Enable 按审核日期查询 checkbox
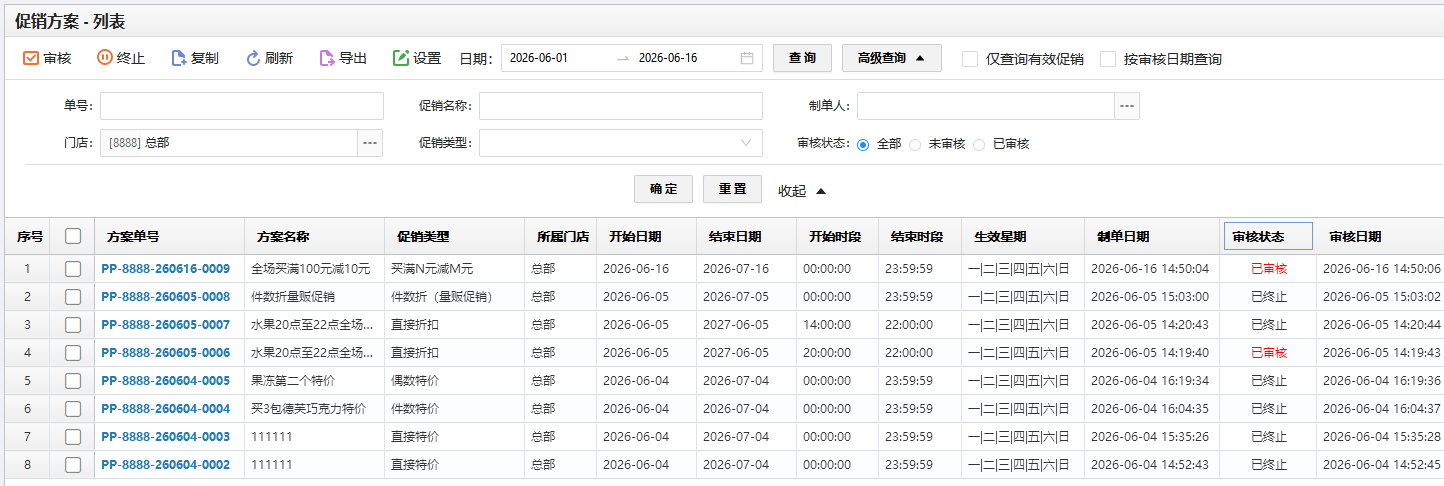The width and height of the screenshot is (1444, 486). coord(1108,59)
